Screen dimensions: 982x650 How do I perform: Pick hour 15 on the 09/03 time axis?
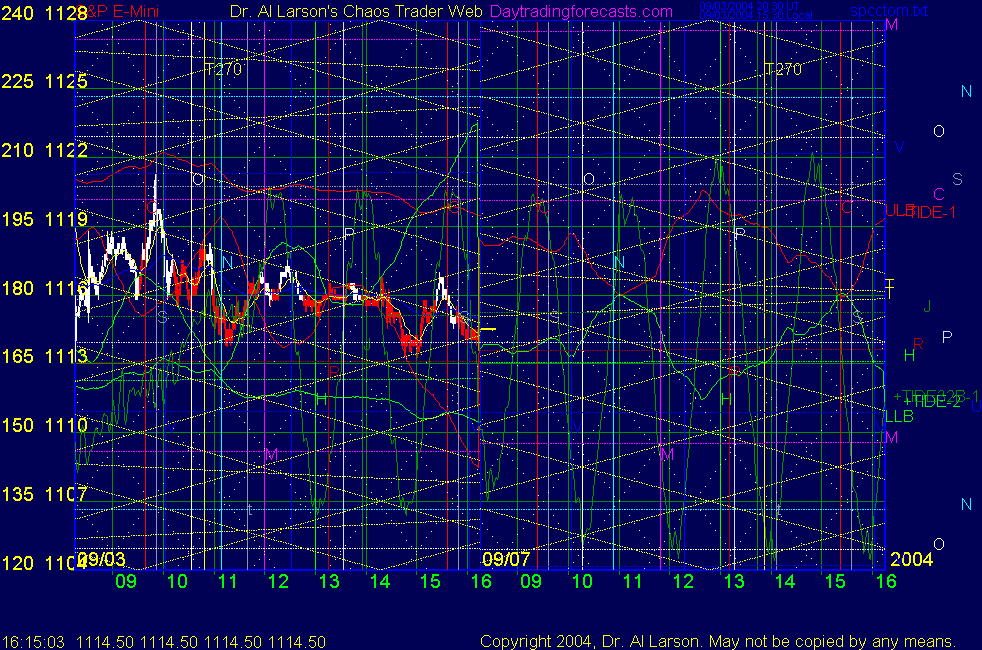[430, 581]
